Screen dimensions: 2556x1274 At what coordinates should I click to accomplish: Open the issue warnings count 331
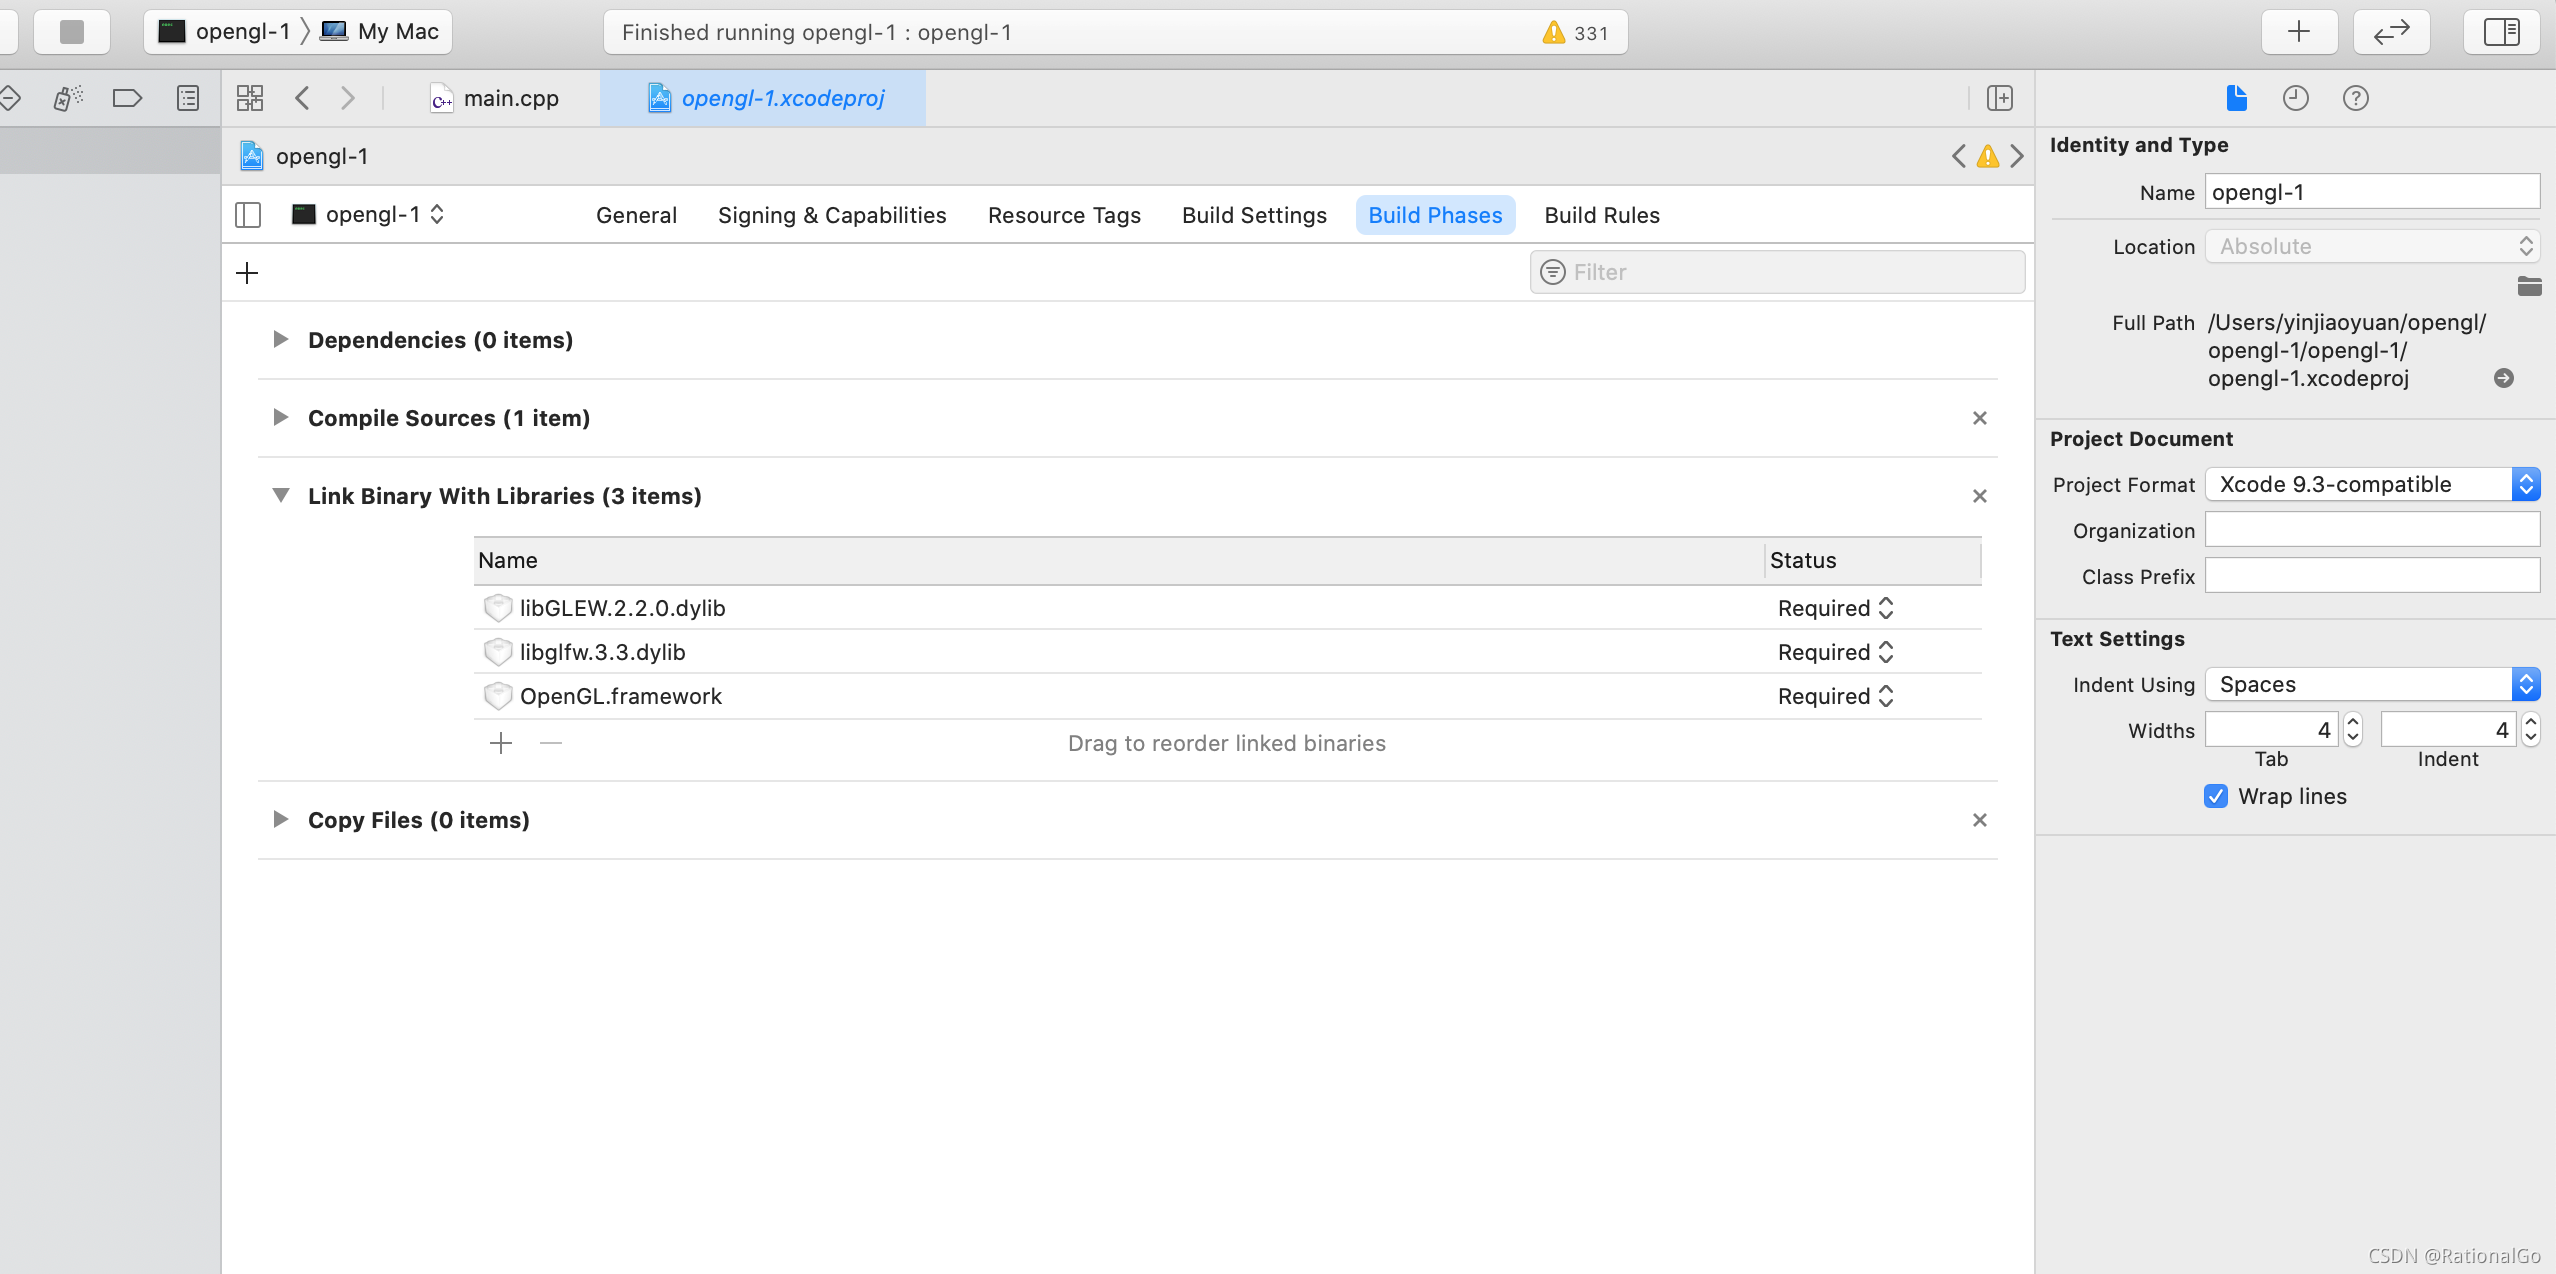click(x=1575, y=33)
